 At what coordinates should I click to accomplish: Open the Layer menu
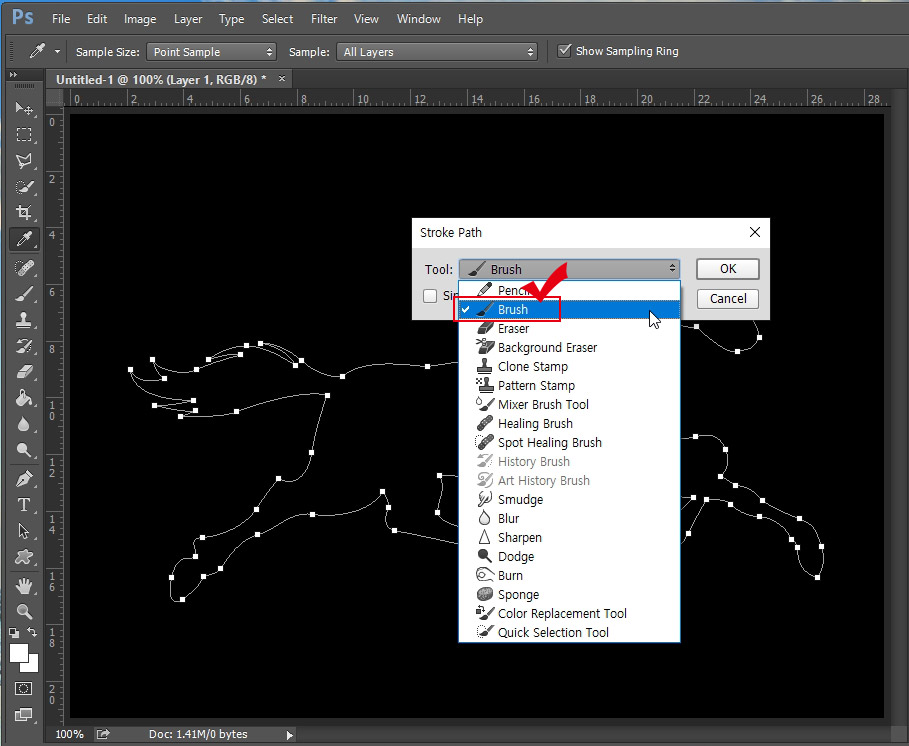pos(188,19)
